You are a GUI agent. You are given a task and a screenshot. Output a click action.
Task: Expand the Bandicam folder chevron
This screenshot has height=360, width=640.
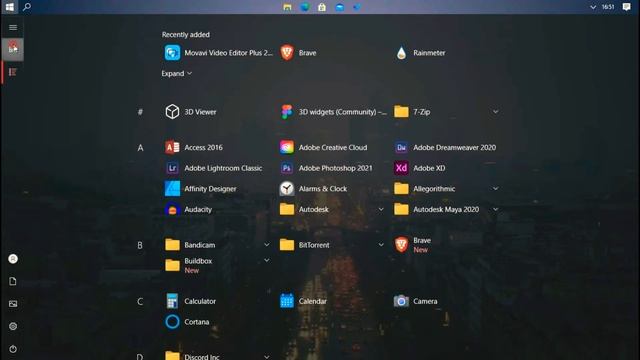click(x=267, y=245)
